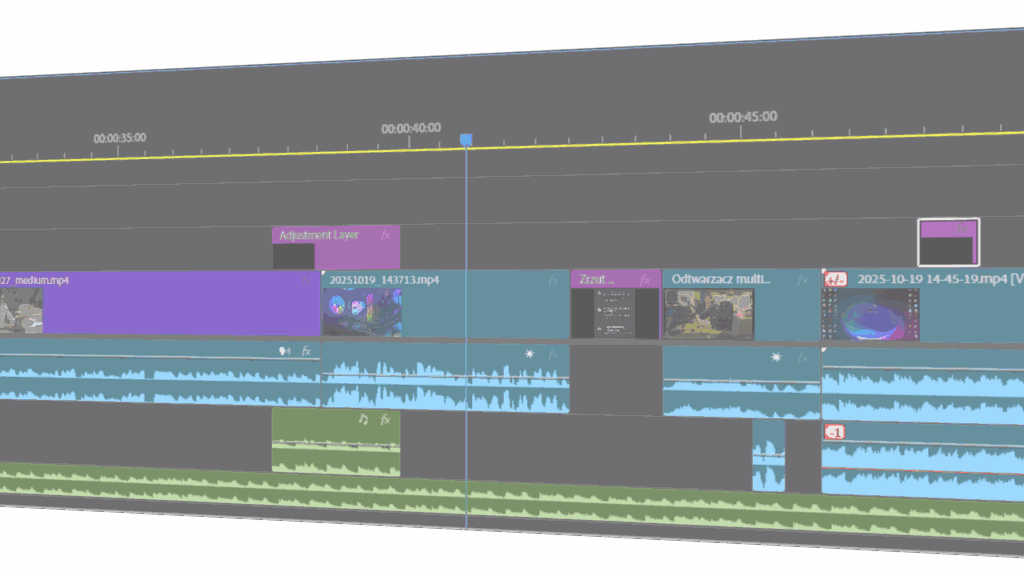Click music note icon on green audio clip
The image size is (1024, 576).
click(364, 420)
